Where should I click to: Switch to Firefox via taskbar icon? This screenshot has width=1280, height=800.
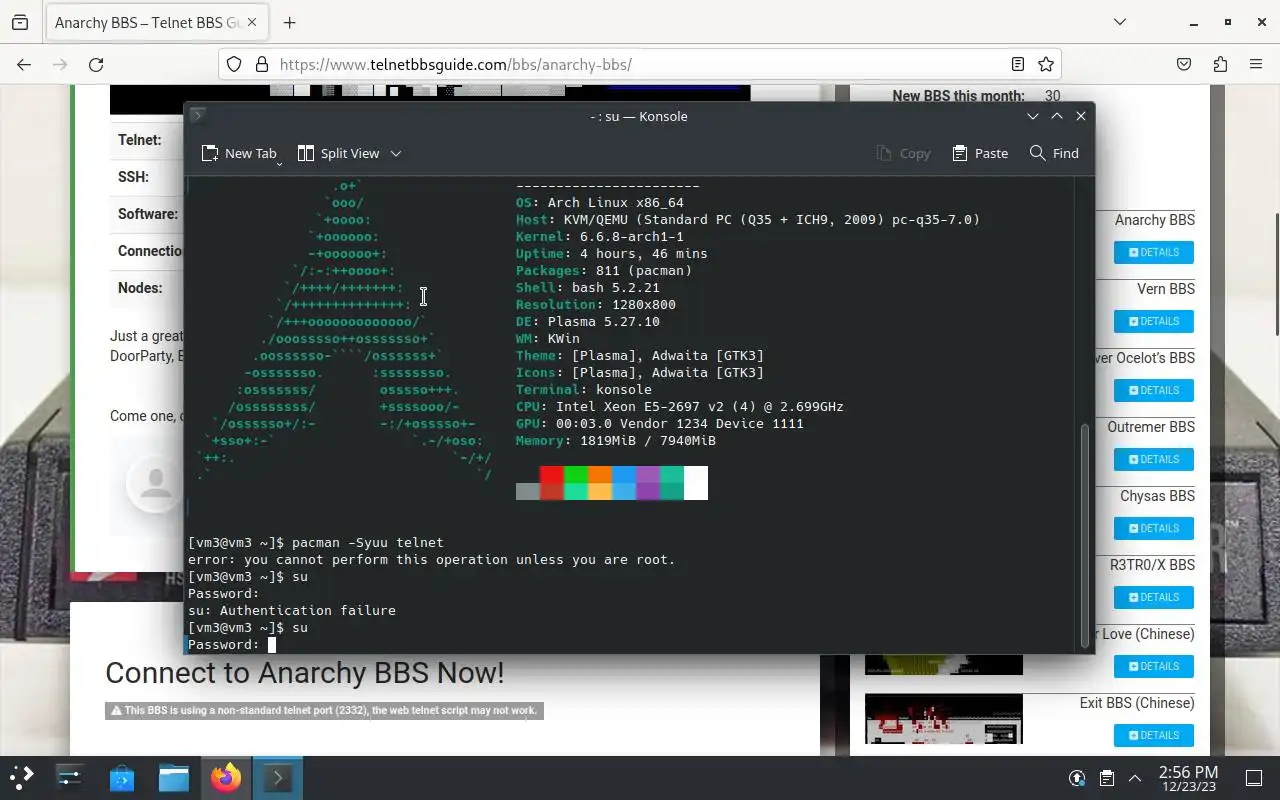click(226, 777)
